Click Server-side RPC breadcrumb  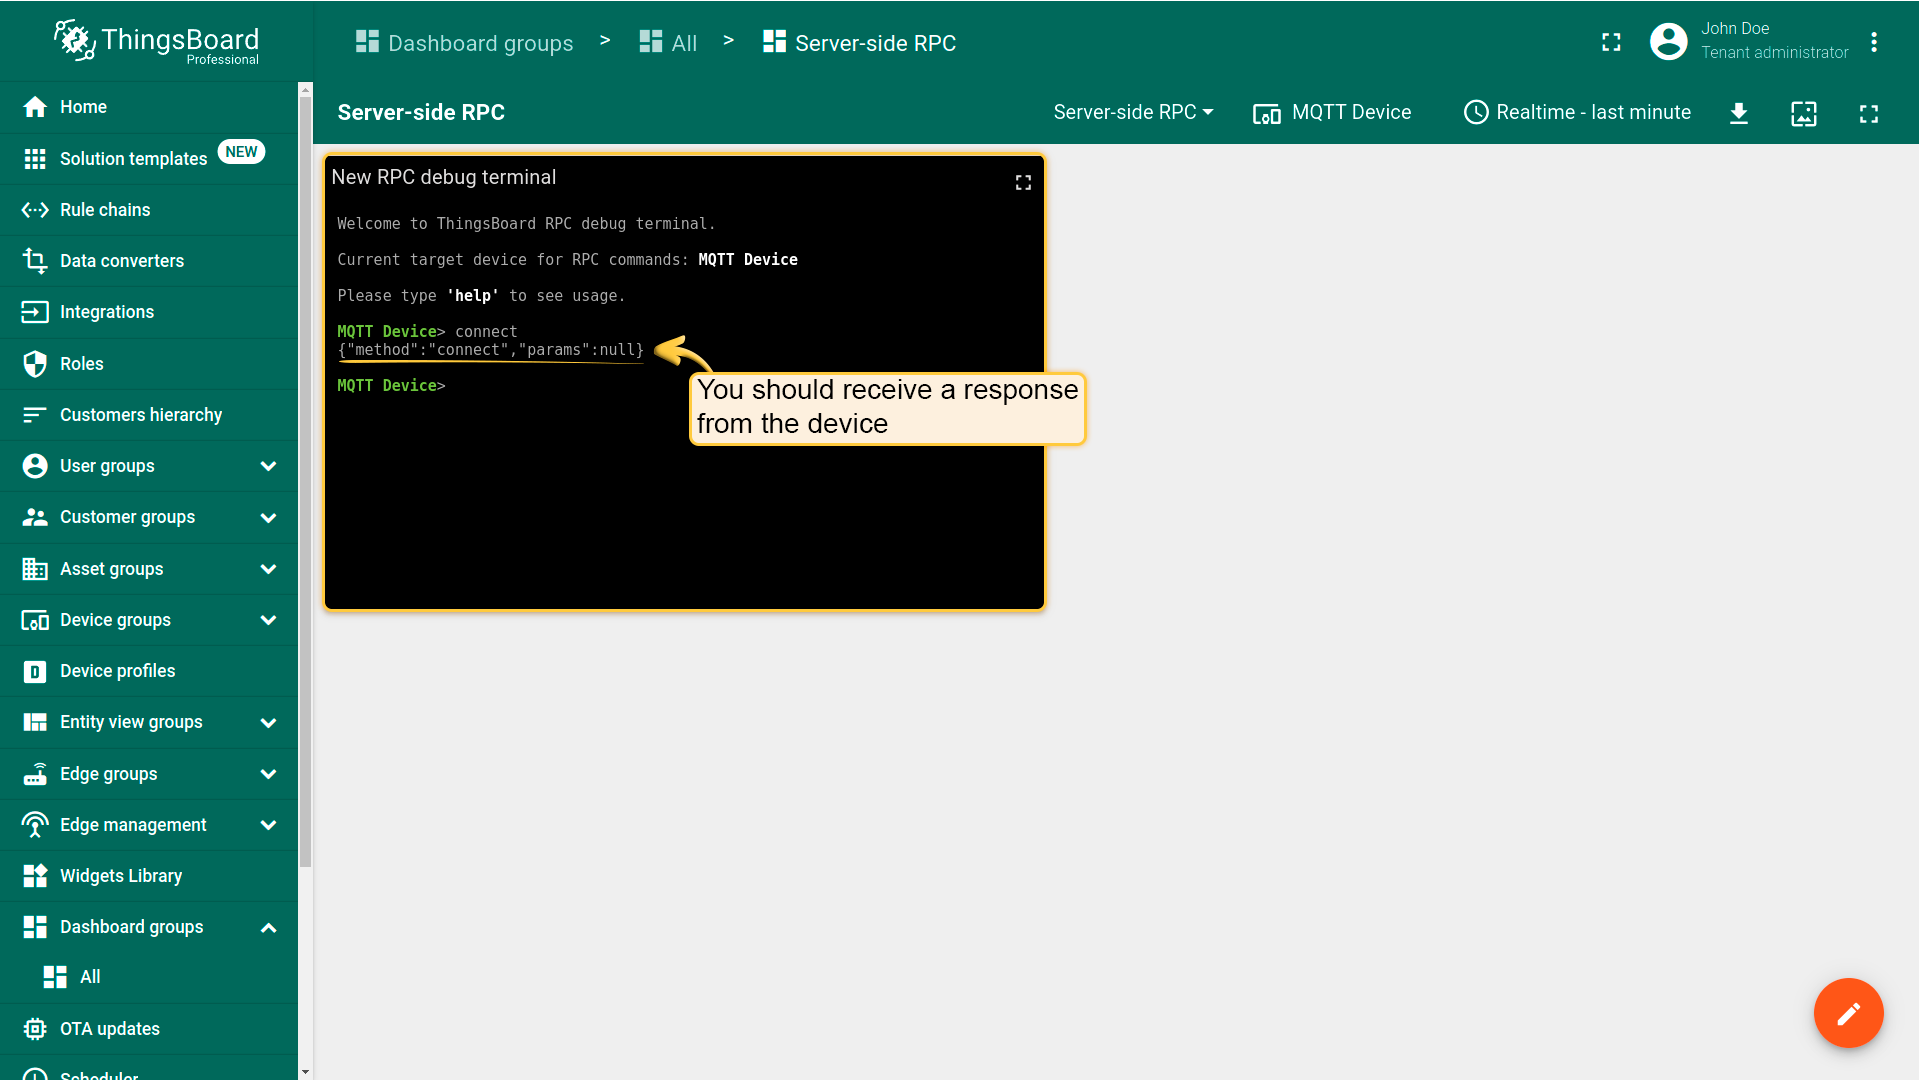click(x=860, y=43)
